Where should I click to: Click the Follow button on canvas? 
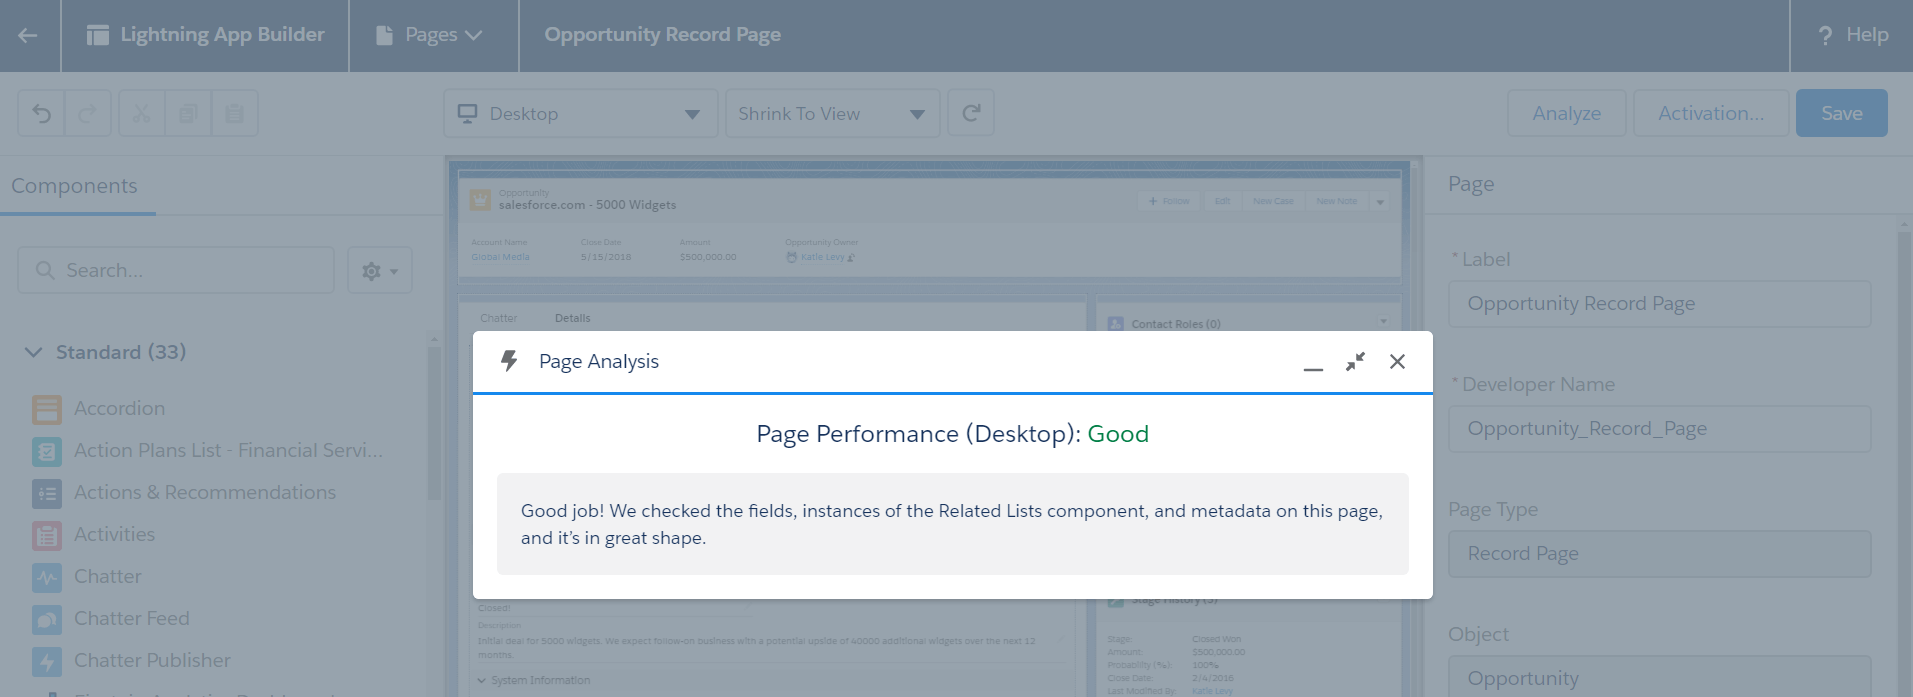(1169, 201)
